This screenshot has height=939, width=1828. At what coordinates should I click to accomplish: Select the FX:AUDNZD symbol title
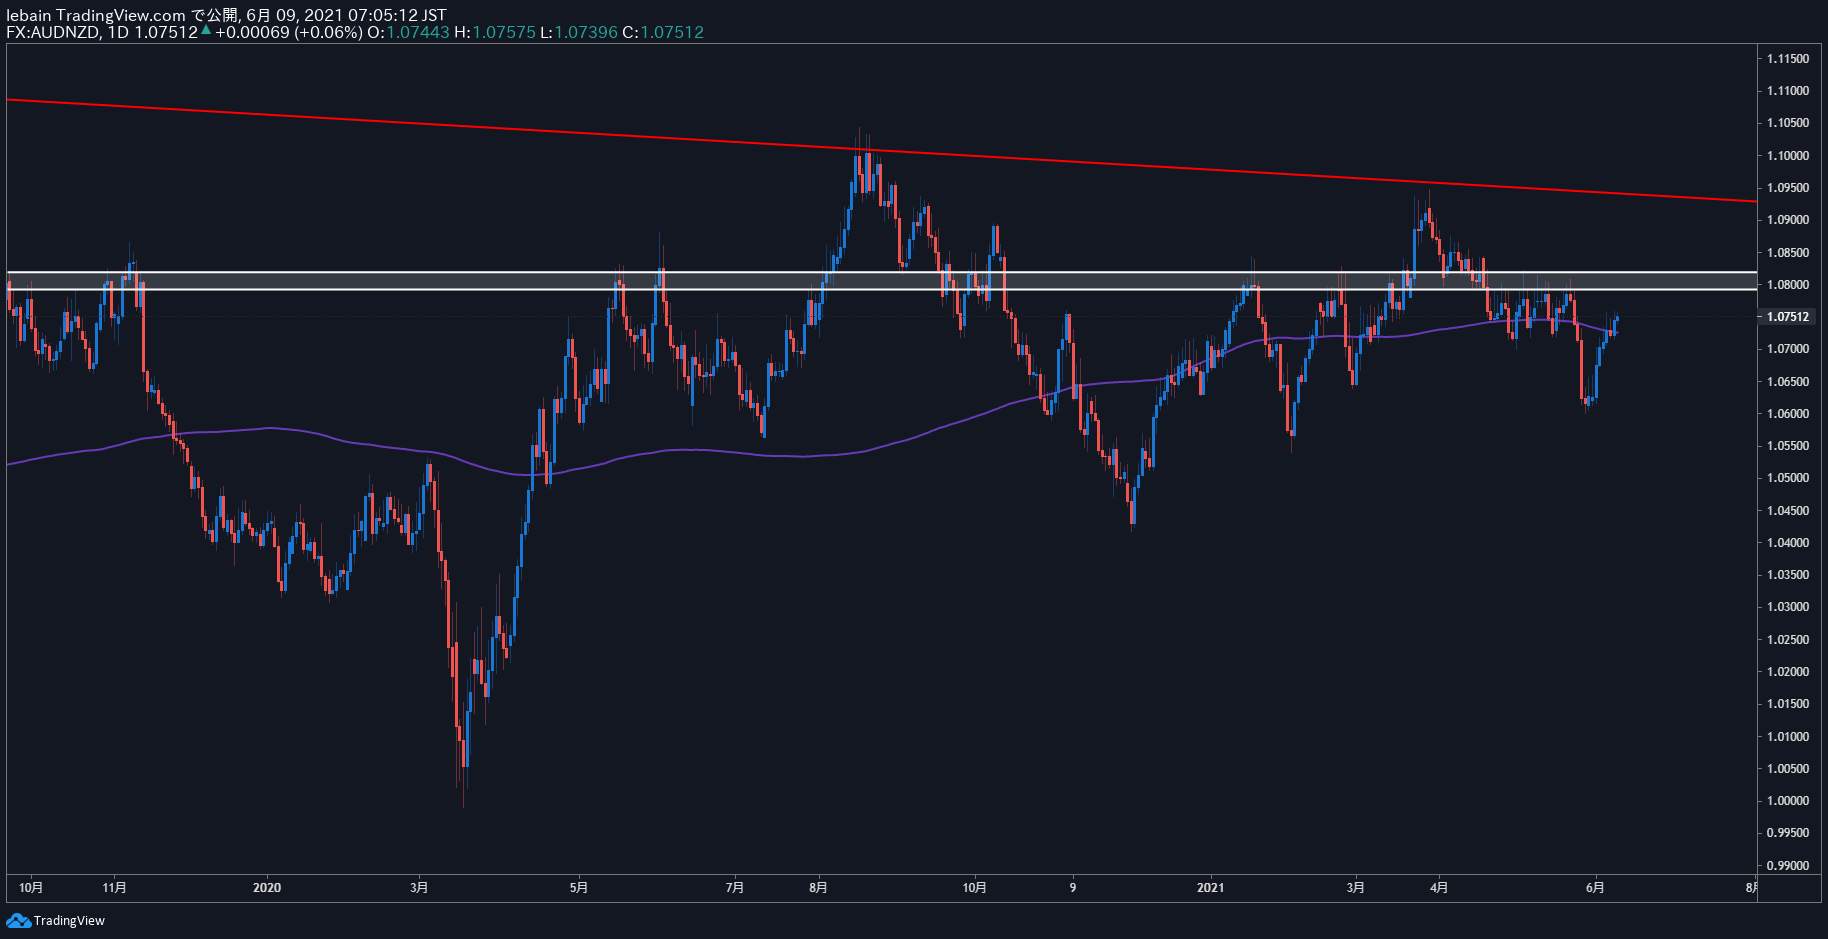[53, 32]
